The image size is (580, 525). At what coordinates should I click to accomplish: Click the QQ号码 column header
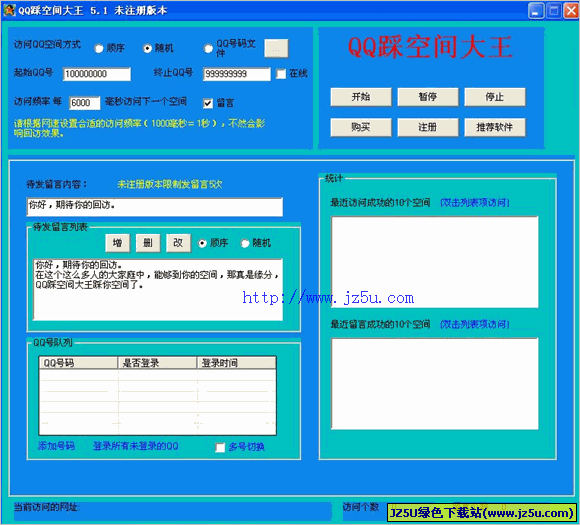(x=78, y=363)
